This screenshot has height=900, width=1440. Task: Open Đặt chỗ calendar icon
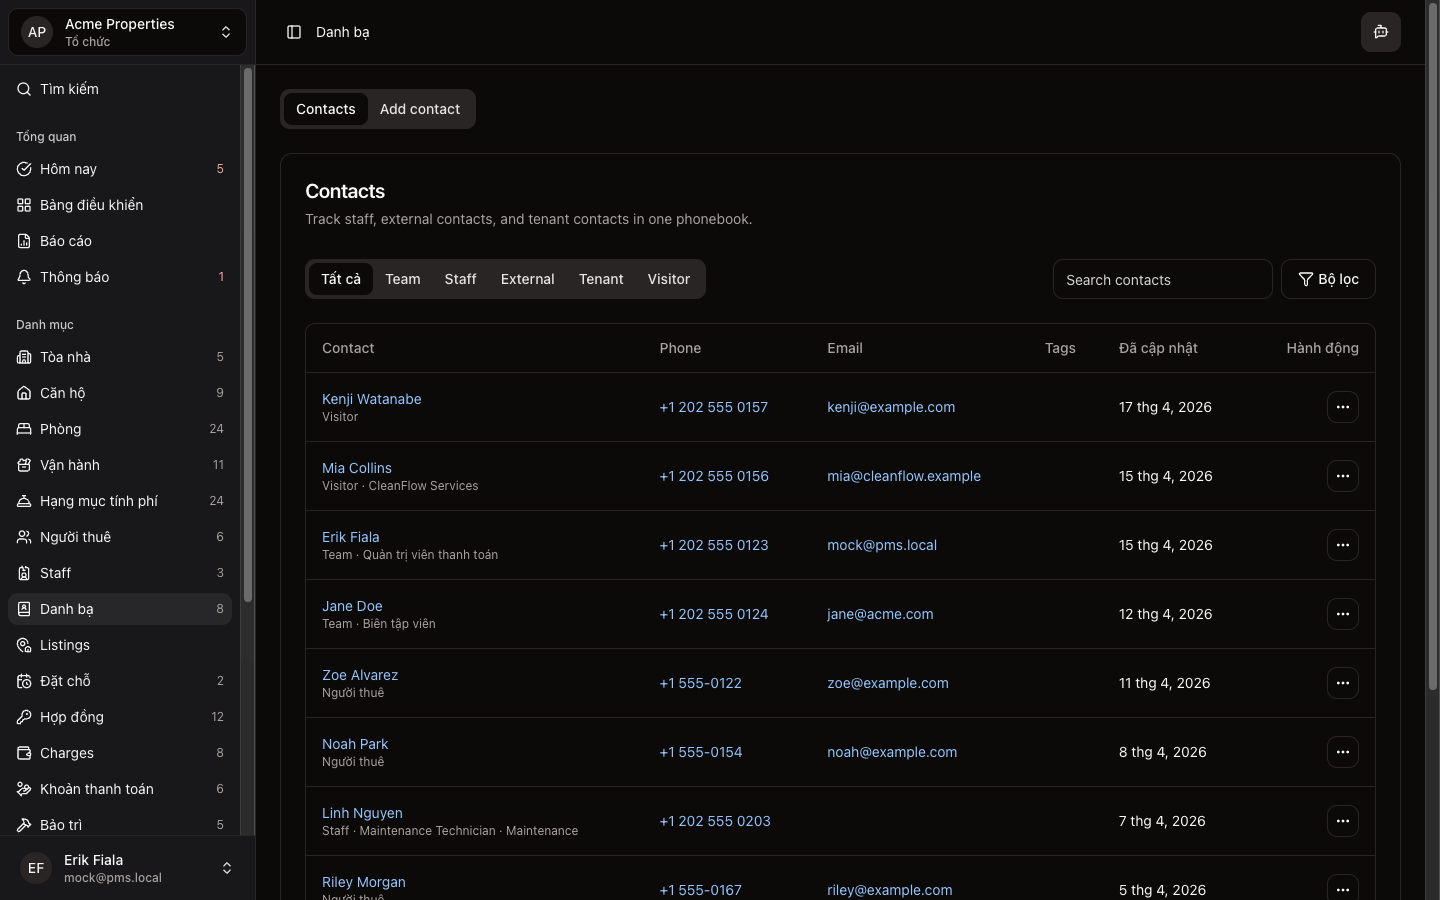pyautogui.click(x=24, y=681)
